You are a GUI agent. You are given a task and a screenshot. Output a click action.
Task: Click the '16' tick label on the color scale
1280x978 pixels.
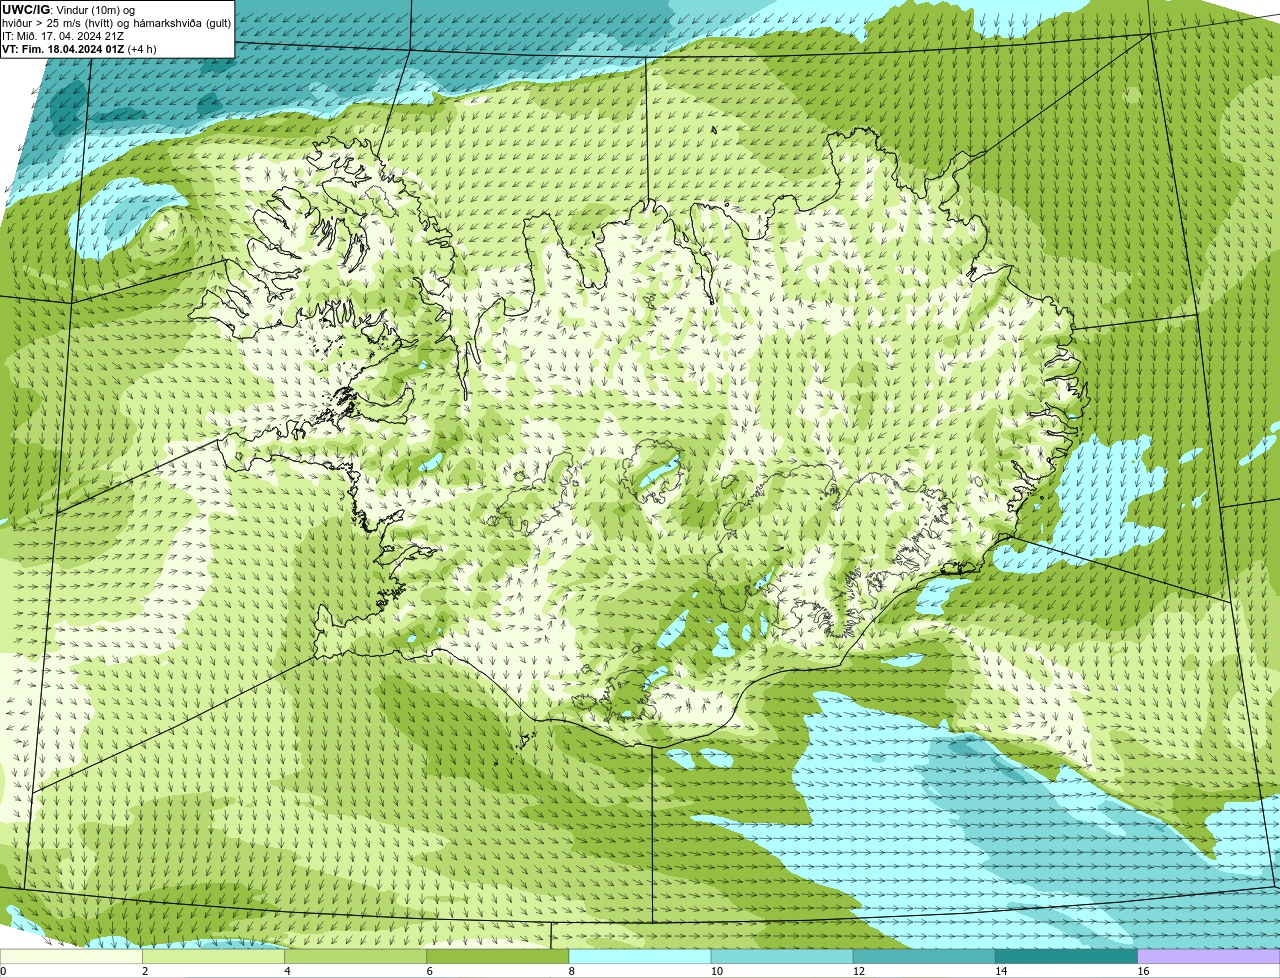[1144, 971]
